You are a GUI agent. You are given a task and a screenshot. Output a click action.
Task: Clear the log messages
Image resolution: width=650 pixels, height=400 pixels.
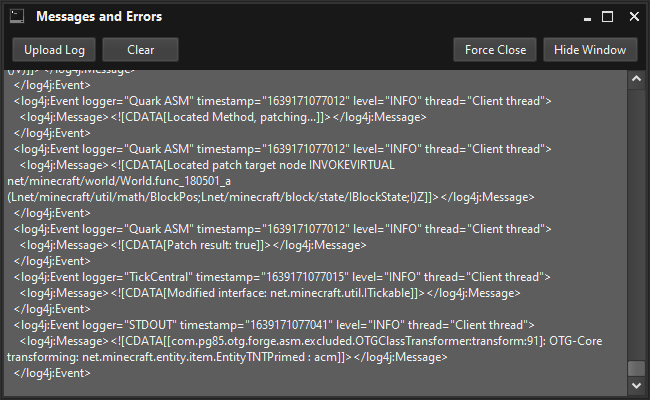point(141,50)
